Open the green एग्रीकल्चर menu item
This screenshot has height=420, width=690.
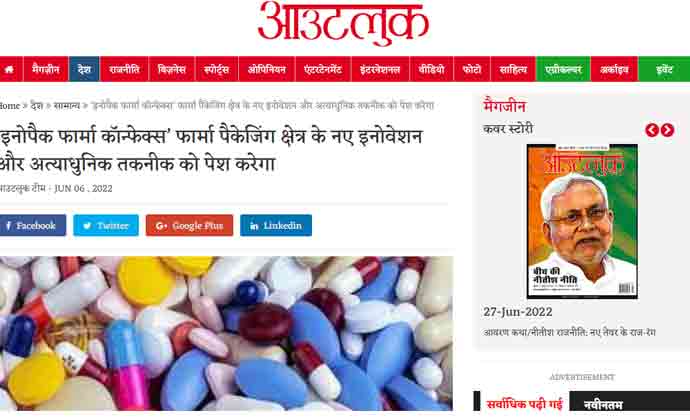pos(563,69)
